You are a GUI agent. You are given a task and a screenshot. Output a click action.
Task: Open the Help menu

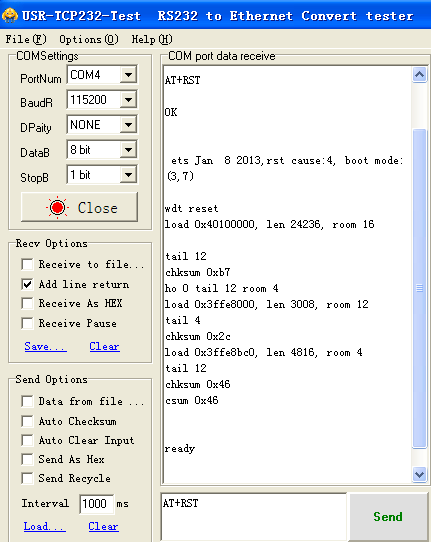click(152, 39)
